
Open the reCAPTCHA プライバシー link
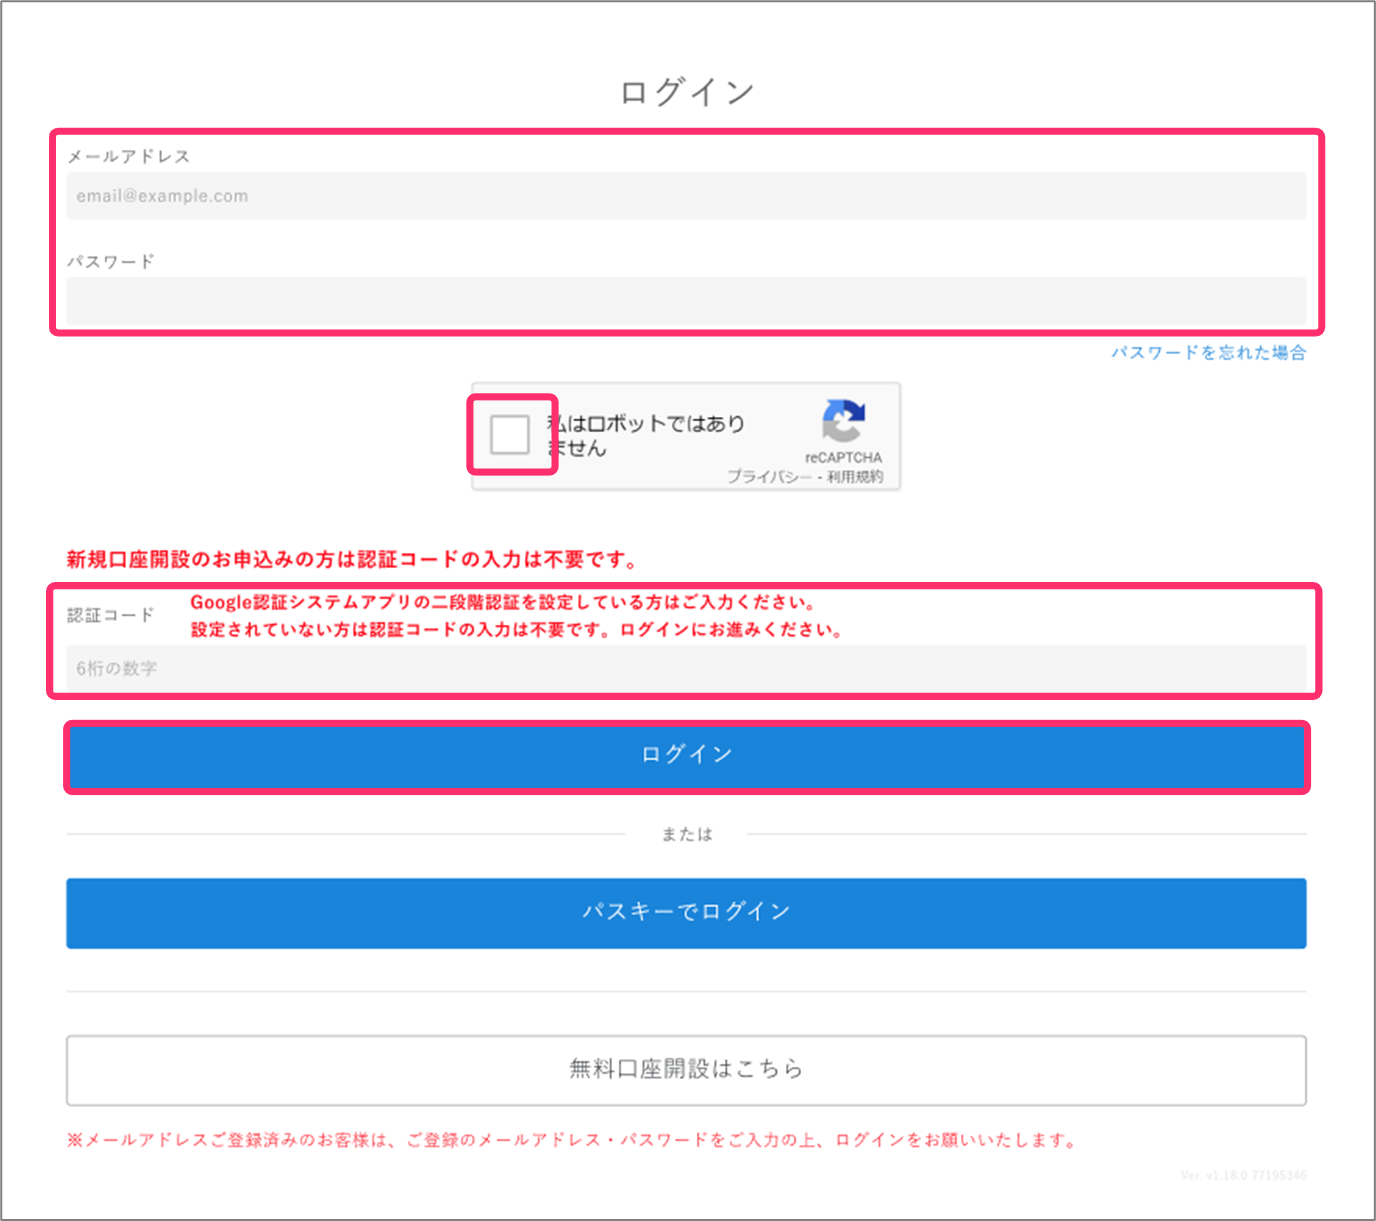tap(769, 477)
